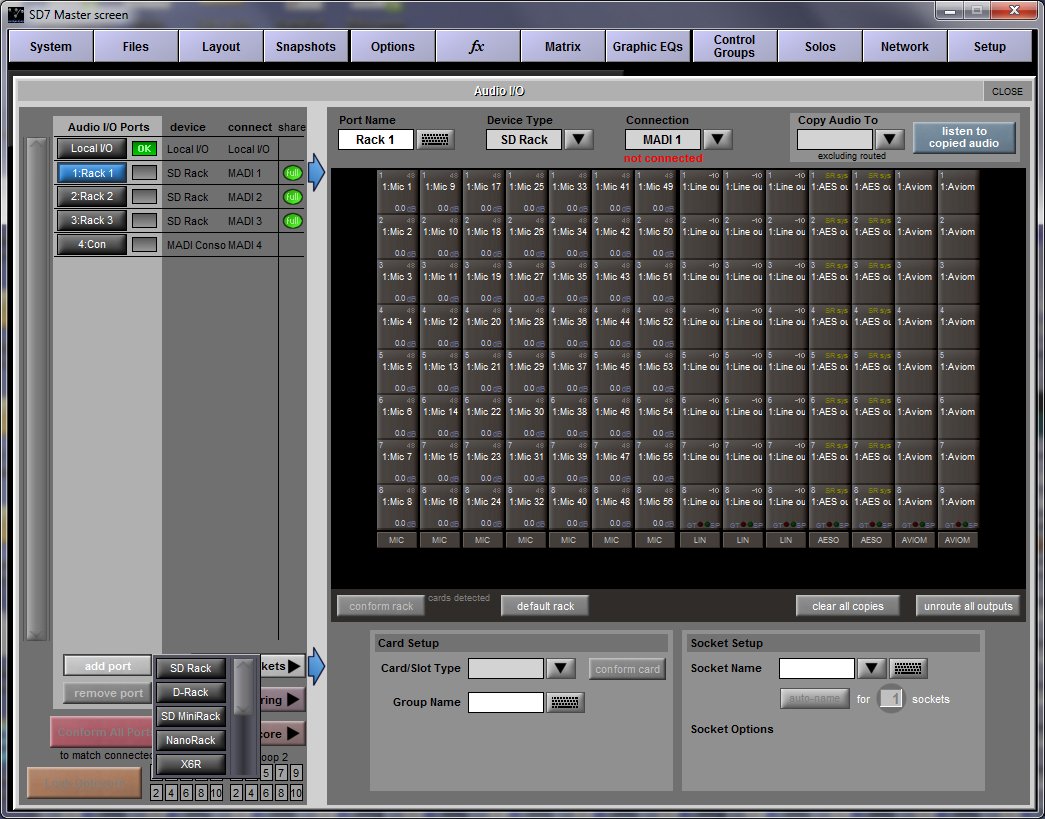Open the Control Groups menu
This screenshot has height=819, width=1045.
[734, 47]
